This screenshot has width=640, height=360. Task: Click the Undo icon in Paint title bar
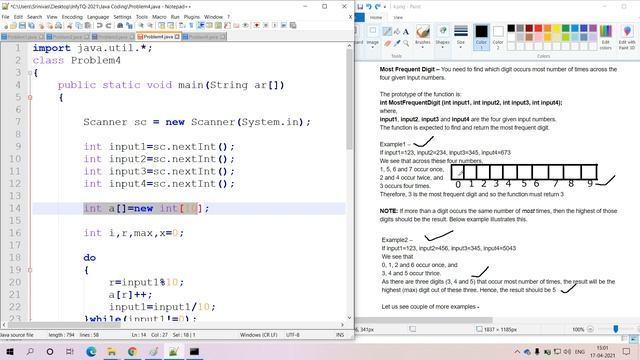pos(369,7)
